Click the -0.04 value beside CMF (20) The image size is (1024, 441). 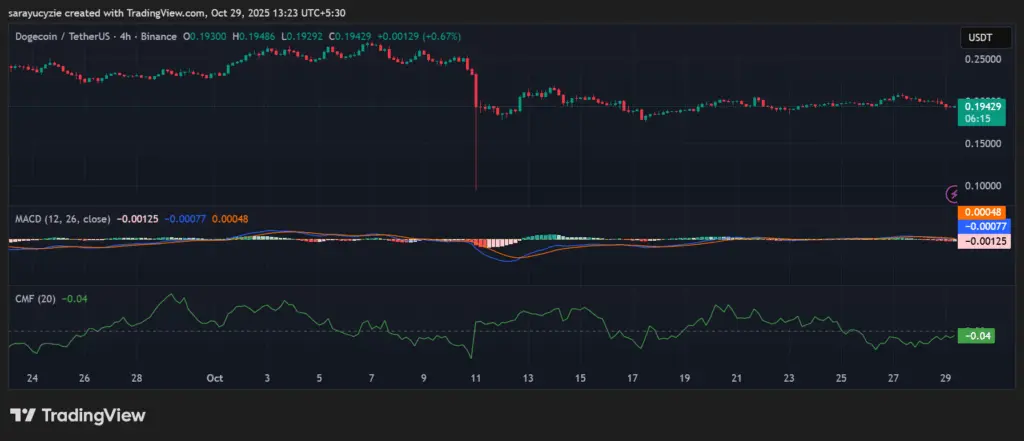[x=74, y=299]
